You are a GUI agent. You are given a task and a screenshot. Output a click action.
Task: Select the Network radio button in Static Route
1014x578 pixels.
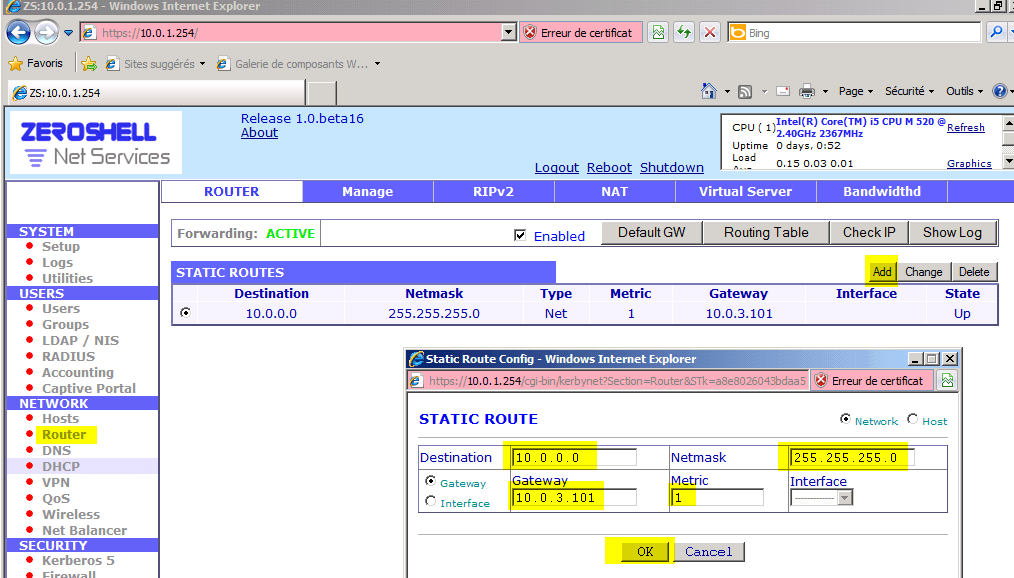click(x=845, y=419)
